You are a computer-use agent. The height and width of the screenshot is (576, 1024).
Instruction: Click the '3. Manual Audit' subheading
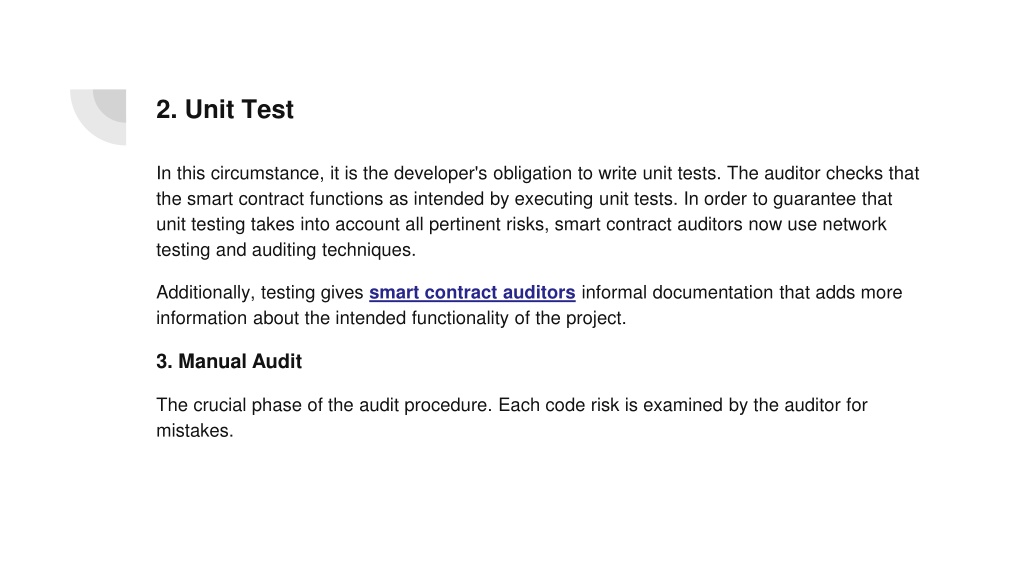pos(229,361)
